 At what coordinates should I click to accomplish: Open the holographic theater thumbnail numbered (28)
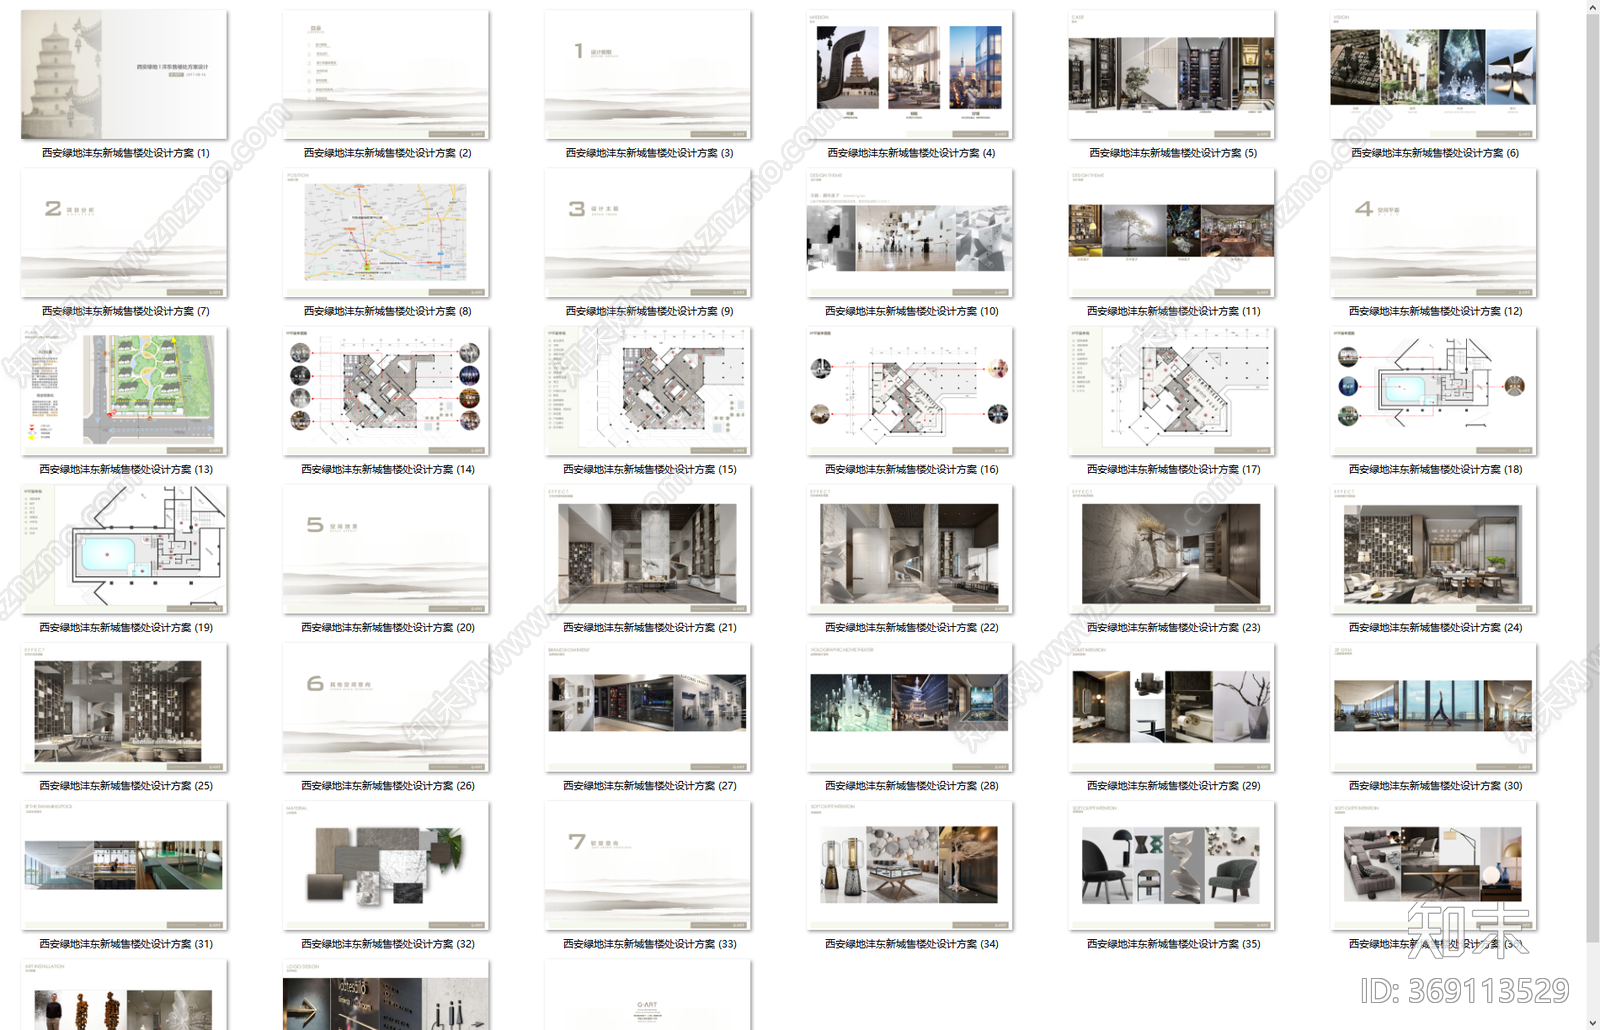(910, 707)
